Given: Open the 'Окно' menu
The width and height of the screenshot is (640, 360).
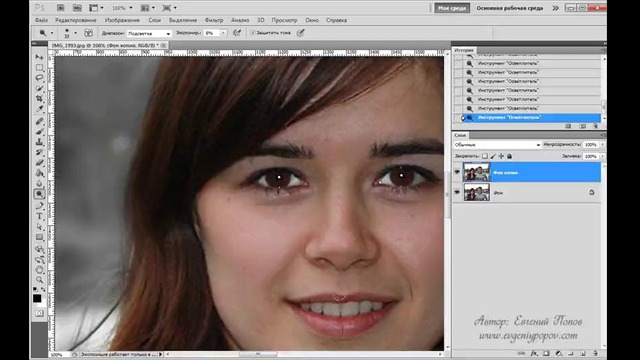Looking at the screenshot, I should pos(312,20).
